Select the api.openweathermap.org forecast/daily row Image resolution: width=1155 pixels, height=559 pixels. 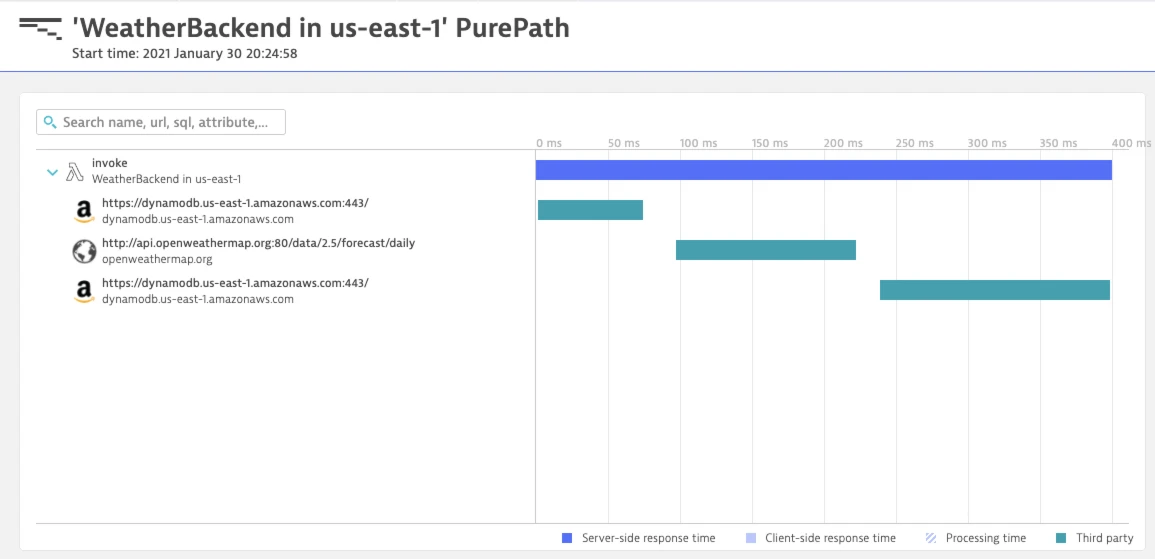(x=259, y=243)
